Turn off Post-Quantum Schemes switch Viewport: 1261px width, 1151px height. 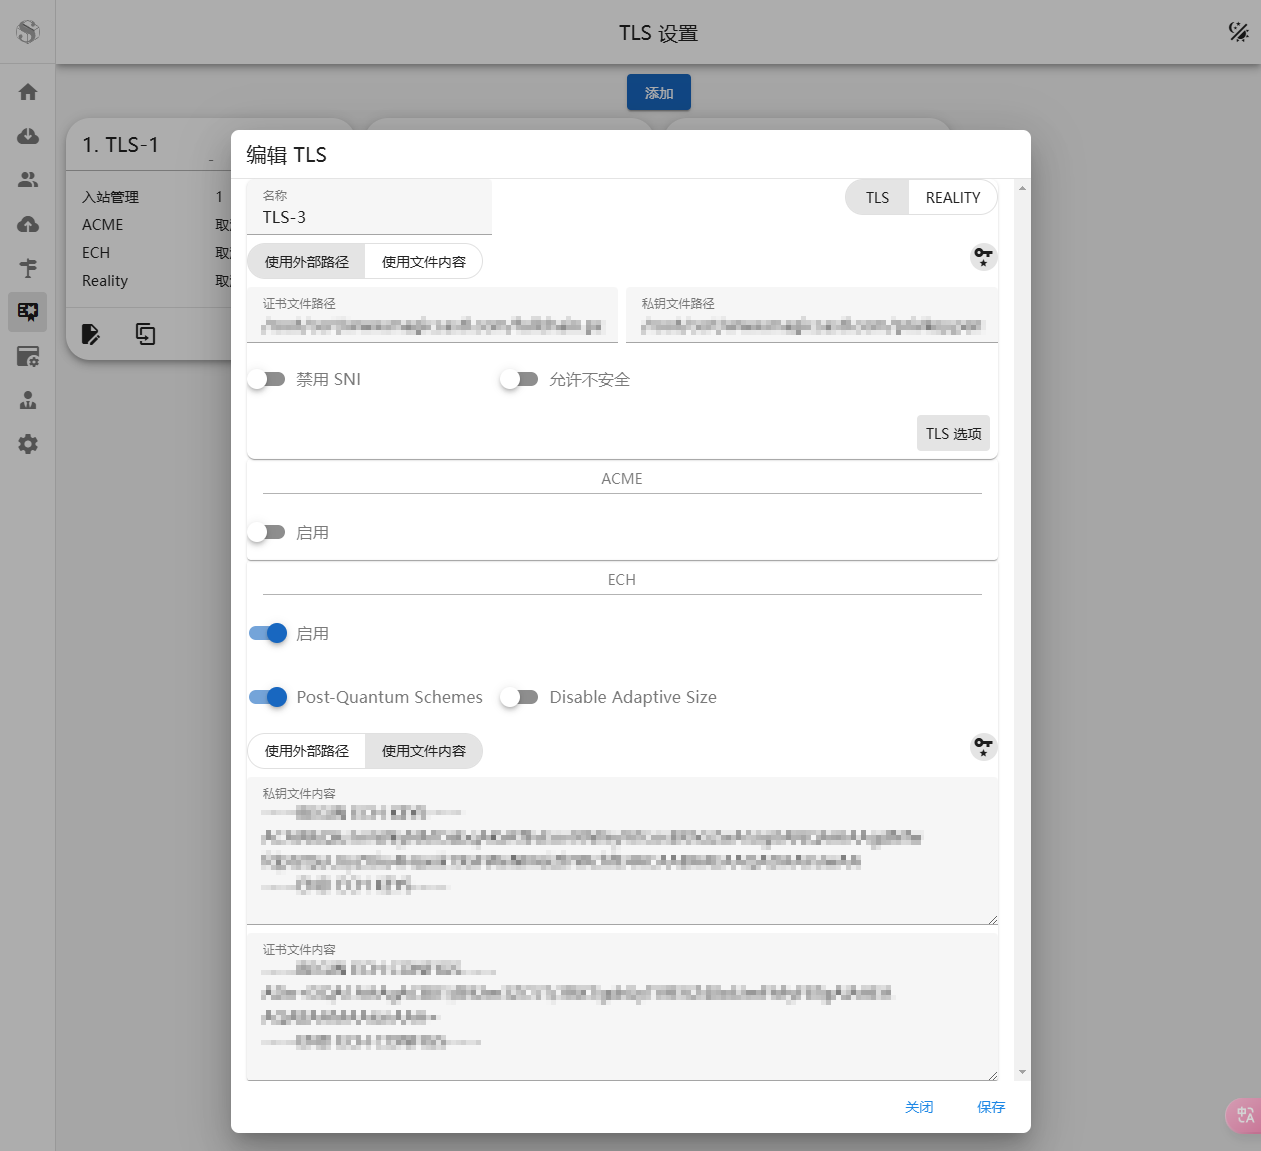267,697
